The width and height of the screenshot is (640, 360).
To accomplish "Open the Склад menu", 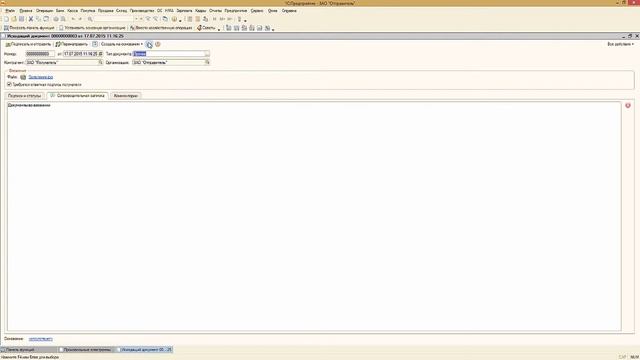I will coord(121,11).
